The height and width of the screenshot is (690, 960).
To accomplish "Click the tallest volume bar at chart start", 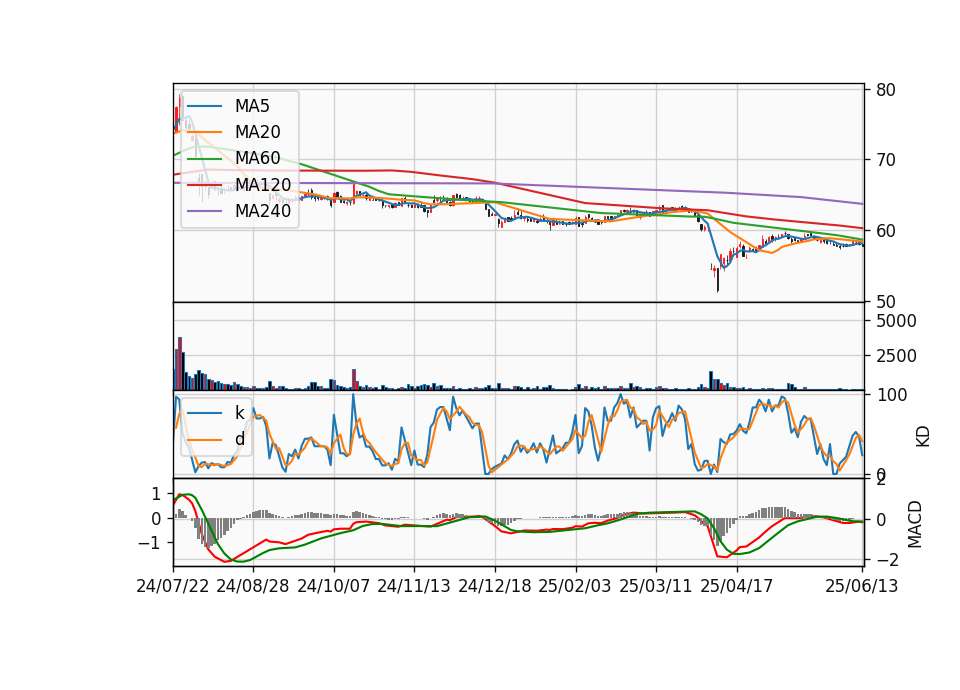I will (x=180, y=364).
